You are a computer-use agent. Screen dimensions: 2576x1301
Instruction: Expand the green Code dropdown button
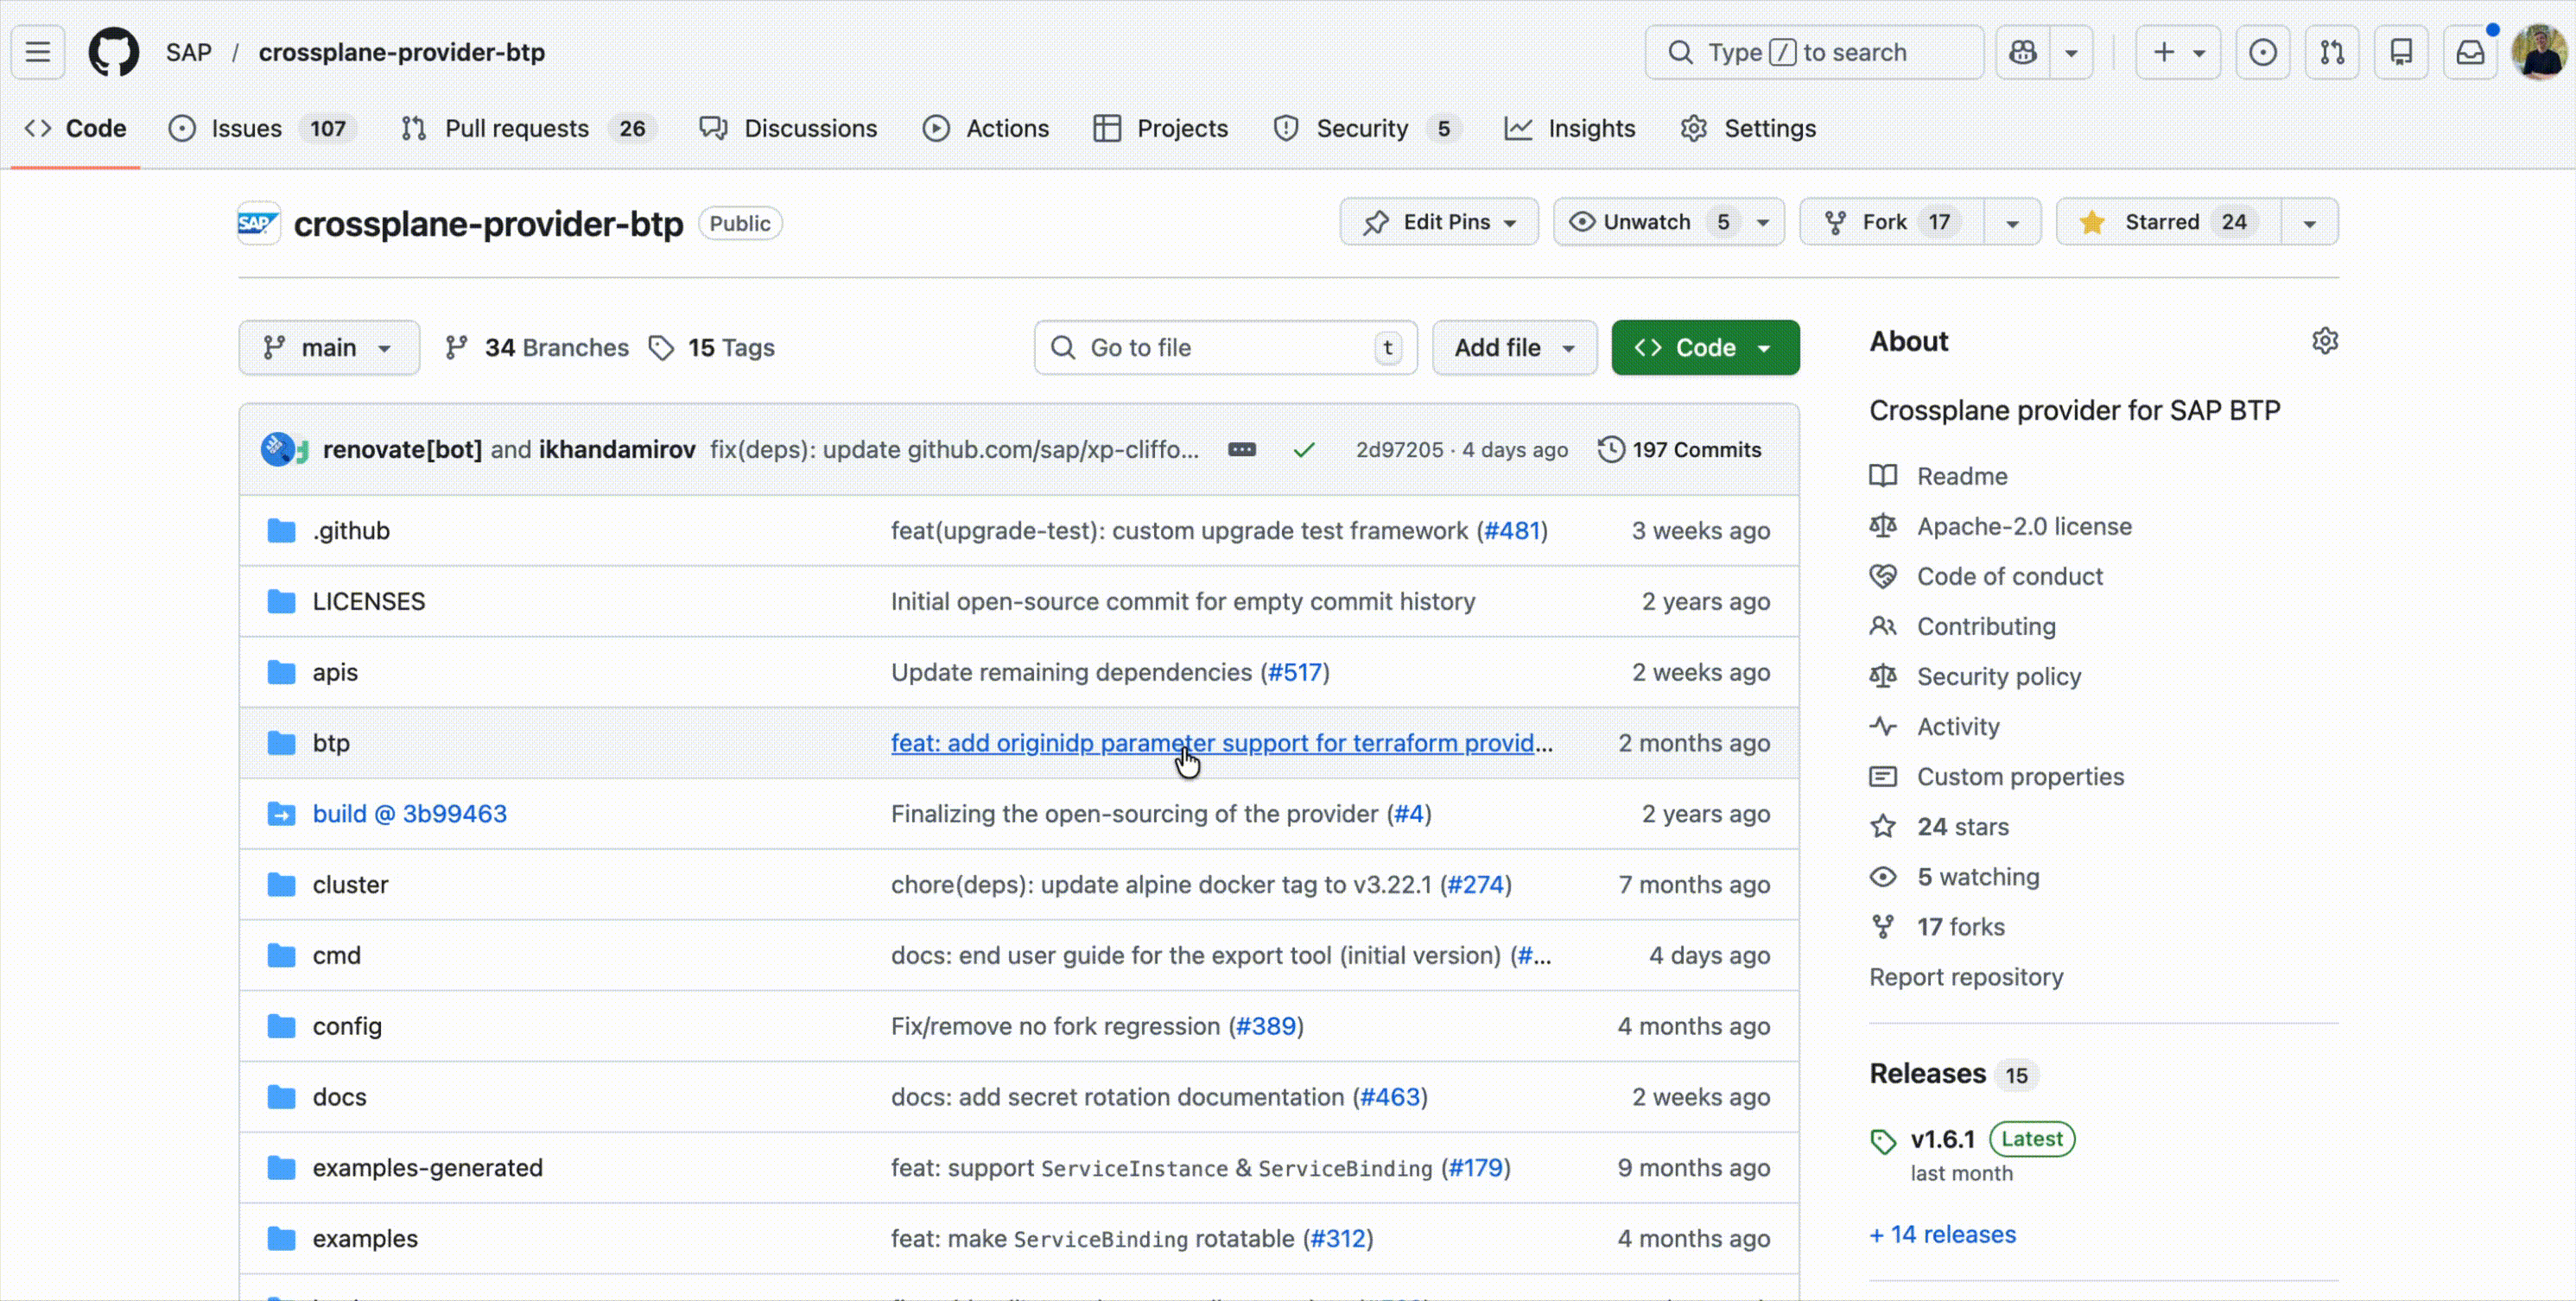point(1704,348)
